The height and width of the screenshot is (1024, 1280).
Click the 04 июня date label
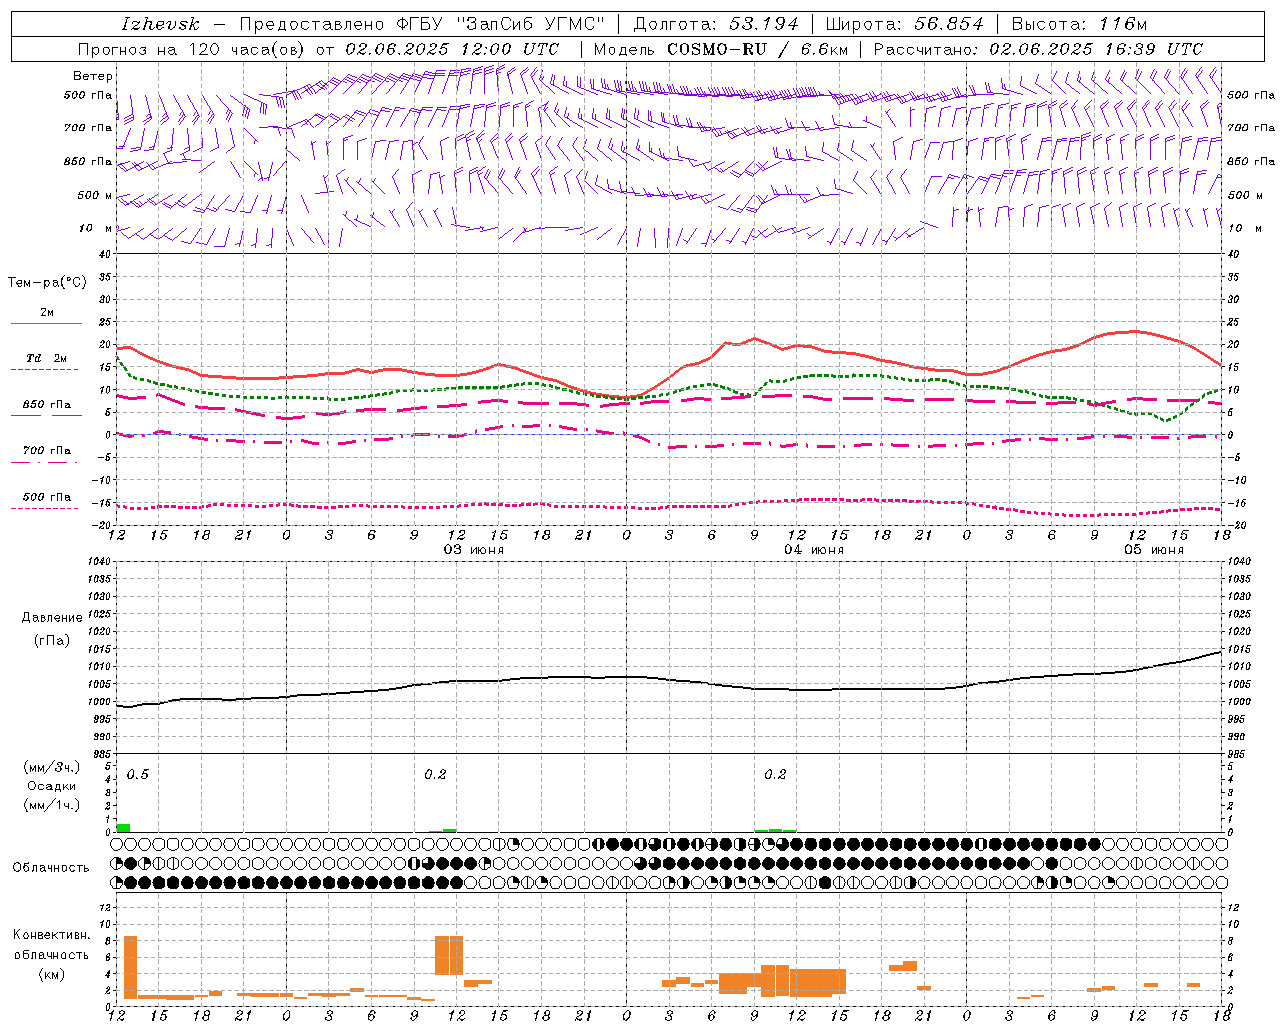click(814, 550)
